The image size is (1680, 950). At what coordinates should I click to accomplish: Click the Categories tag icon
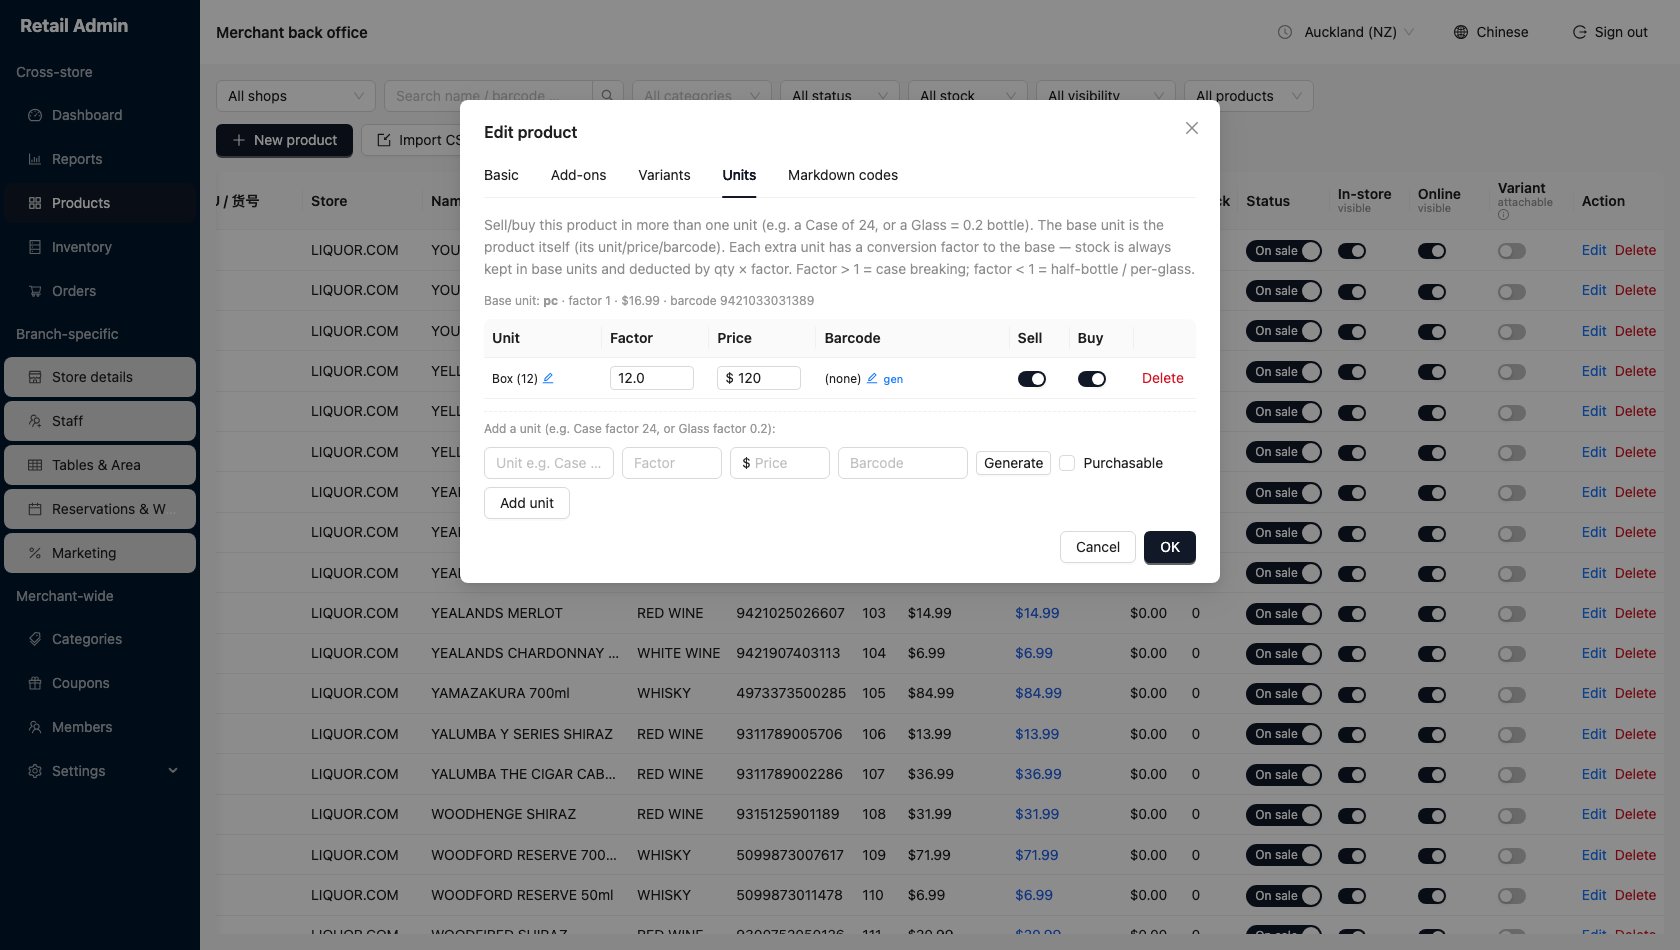35,639
